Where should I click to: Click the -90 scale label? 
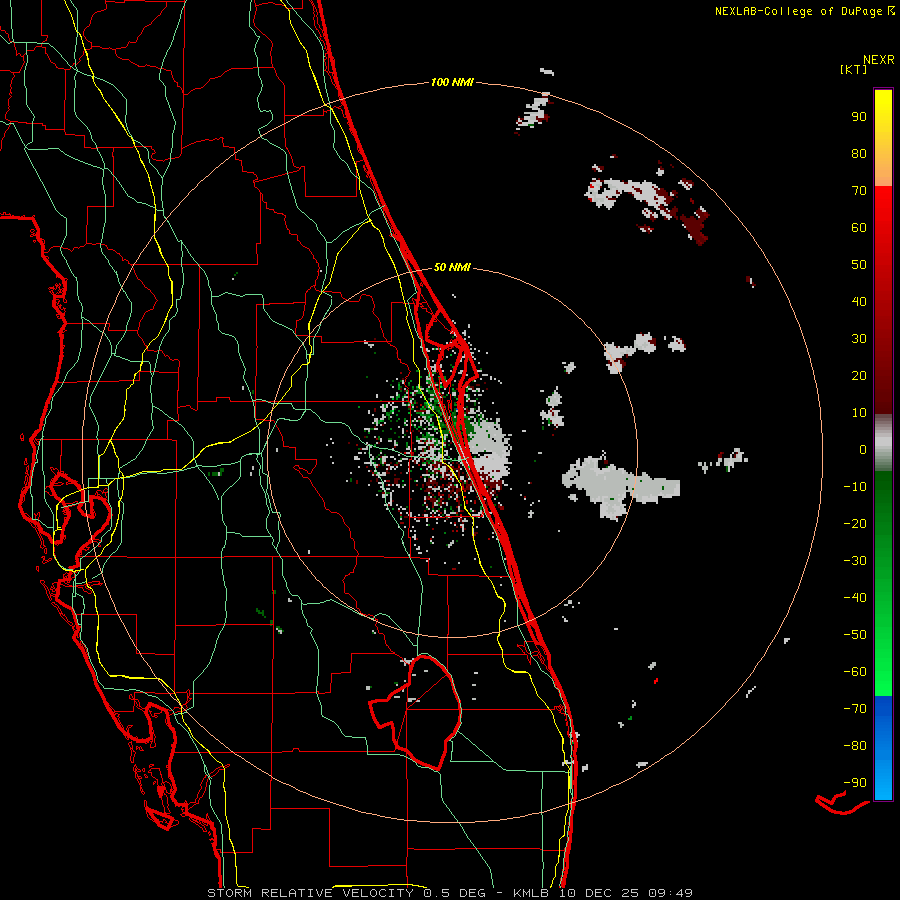tap(855, 783)
